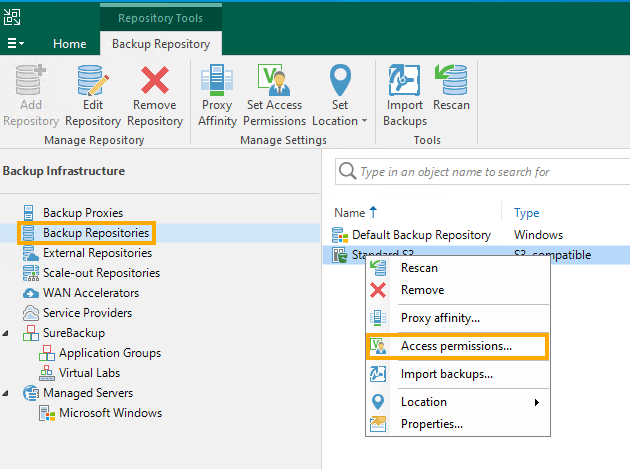Click the Add Repository ribbon icon
This screenshot has height=469, width=630.
pyautogui.click(x=31, y=80)
